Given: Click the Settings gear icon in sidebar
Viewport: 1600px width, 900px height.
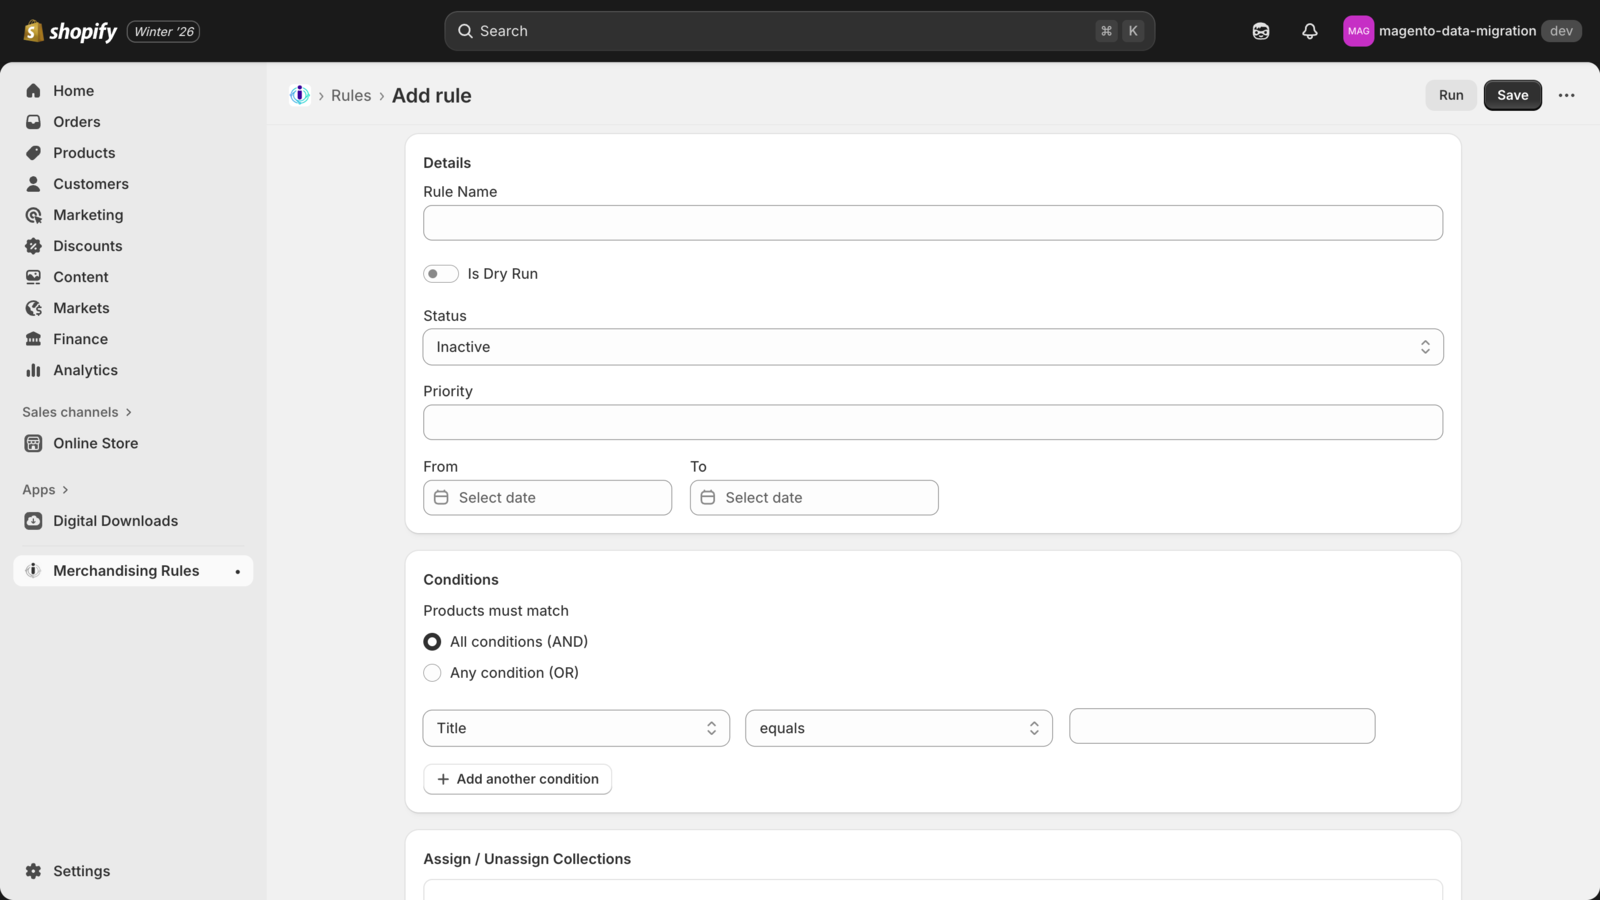Looking at the screenshot, I should [x=33, y=871].
